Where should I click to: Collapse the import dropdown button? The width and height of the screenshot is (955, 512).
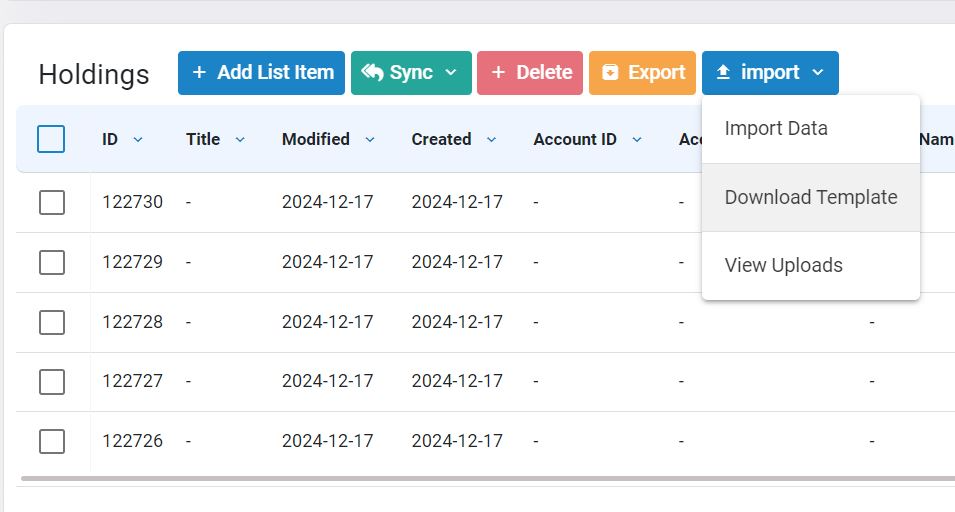770,72
